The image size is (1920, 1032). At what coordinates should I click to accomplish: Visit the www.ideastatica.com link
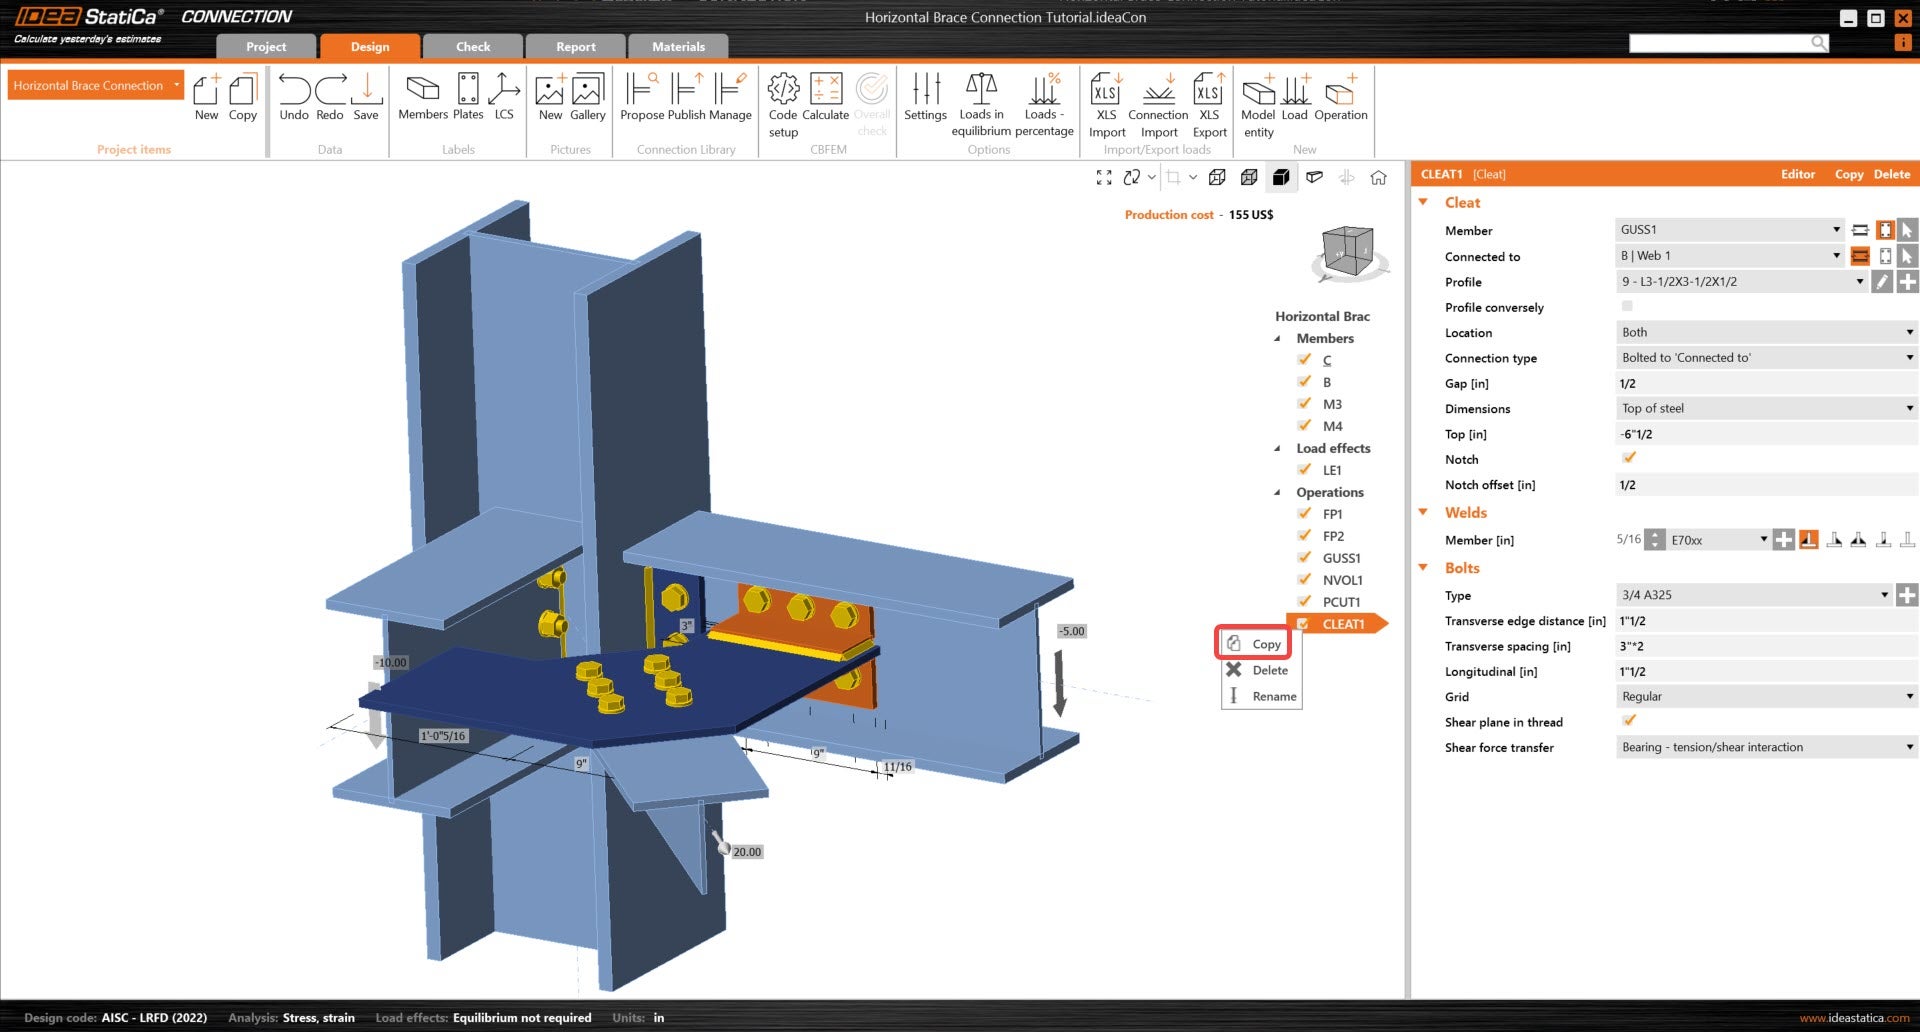(1854, 1018)
